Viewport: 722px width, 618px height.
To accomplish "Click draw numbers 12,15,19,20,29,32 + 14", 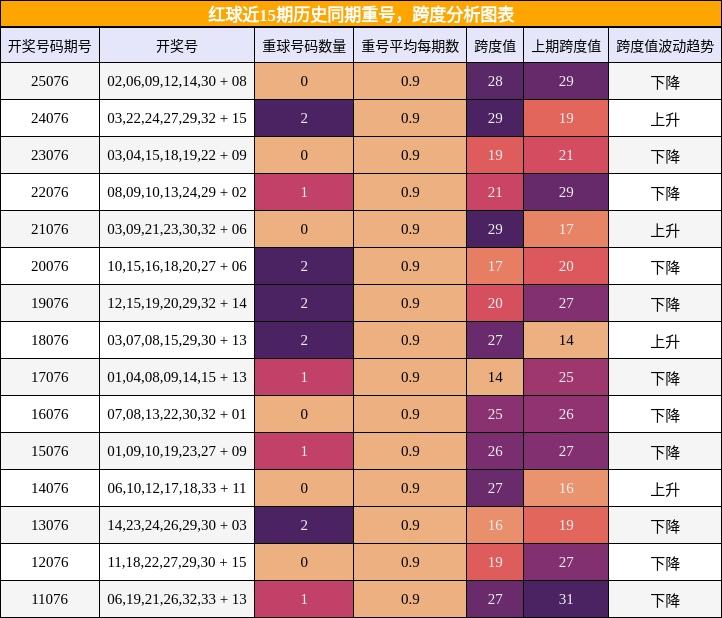I will 177,303.
